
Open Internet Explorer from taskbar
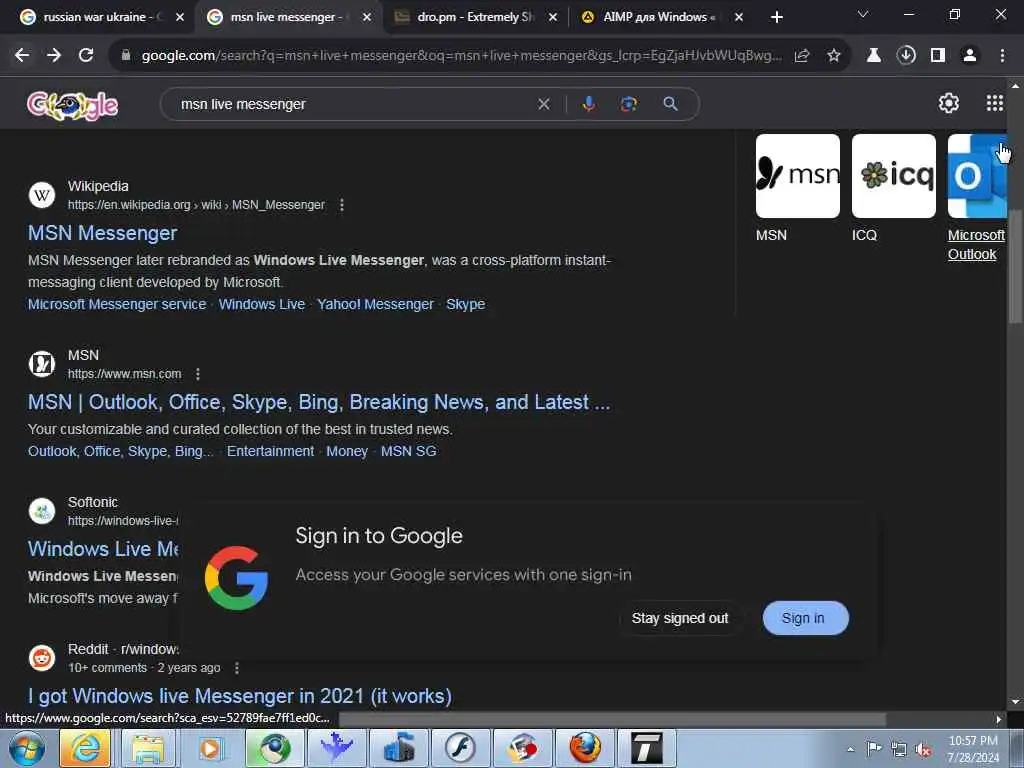(85, 748)
